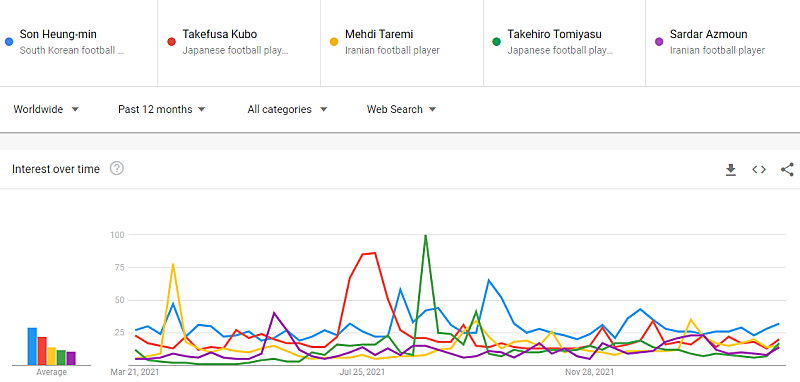Click the red dot for Takefusa Kubo
Viewport: 800px width, 382px height.
pos(172,42)
